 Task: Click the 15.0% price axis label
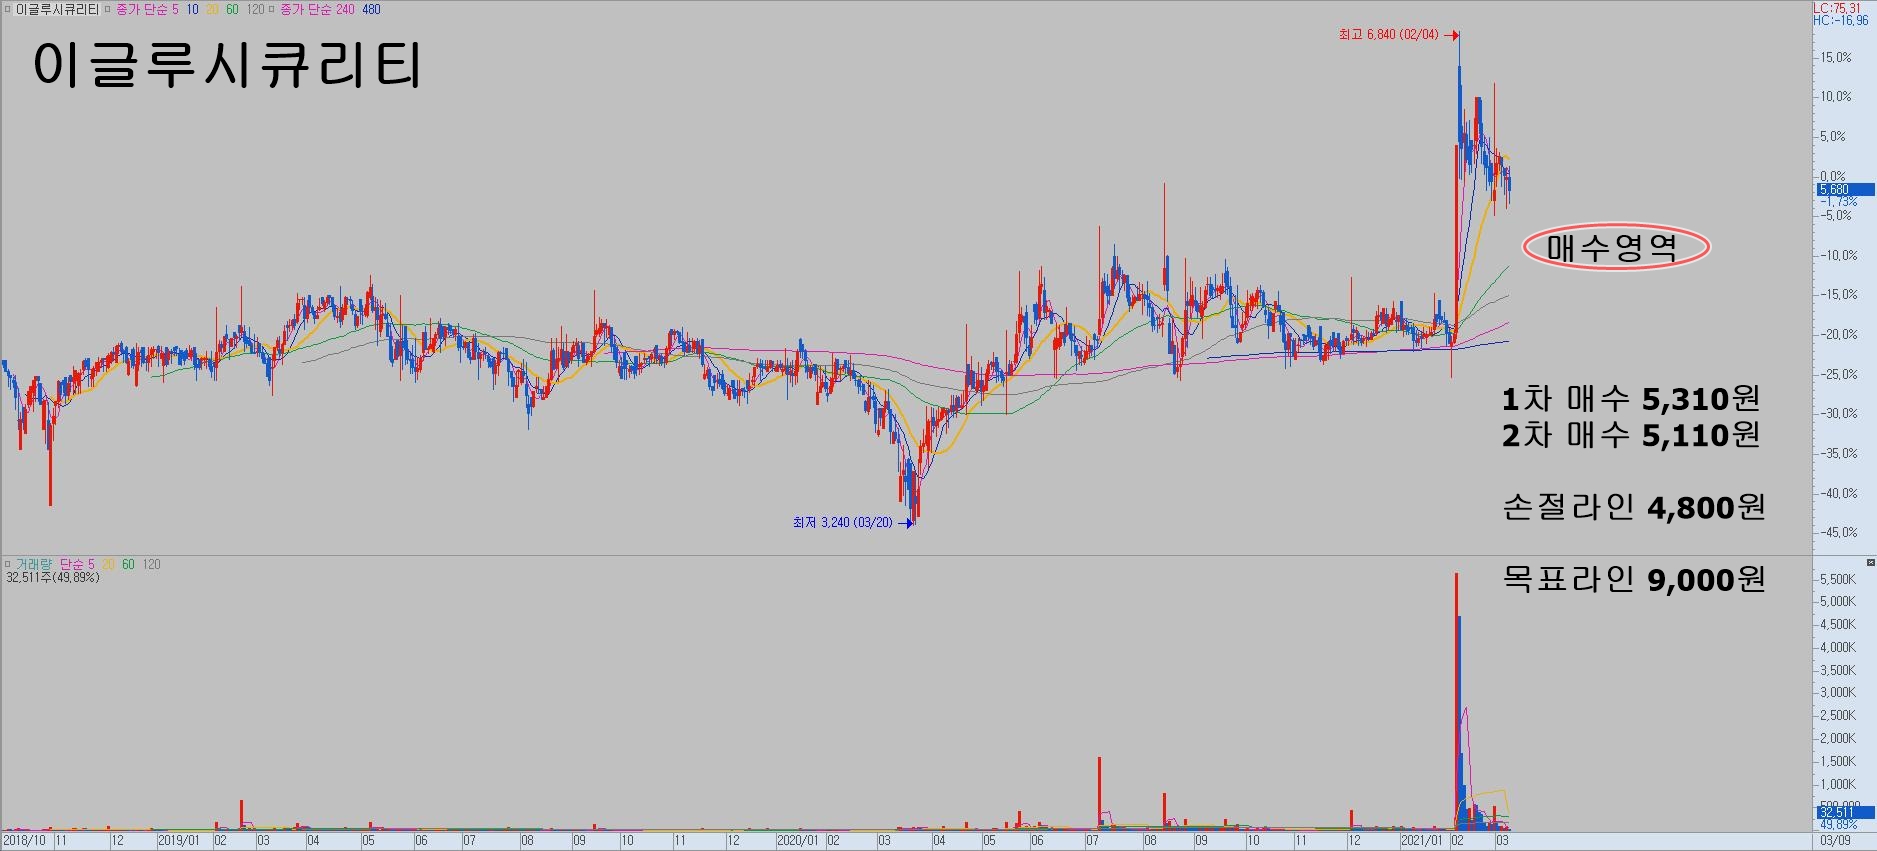click(1836, 57)
